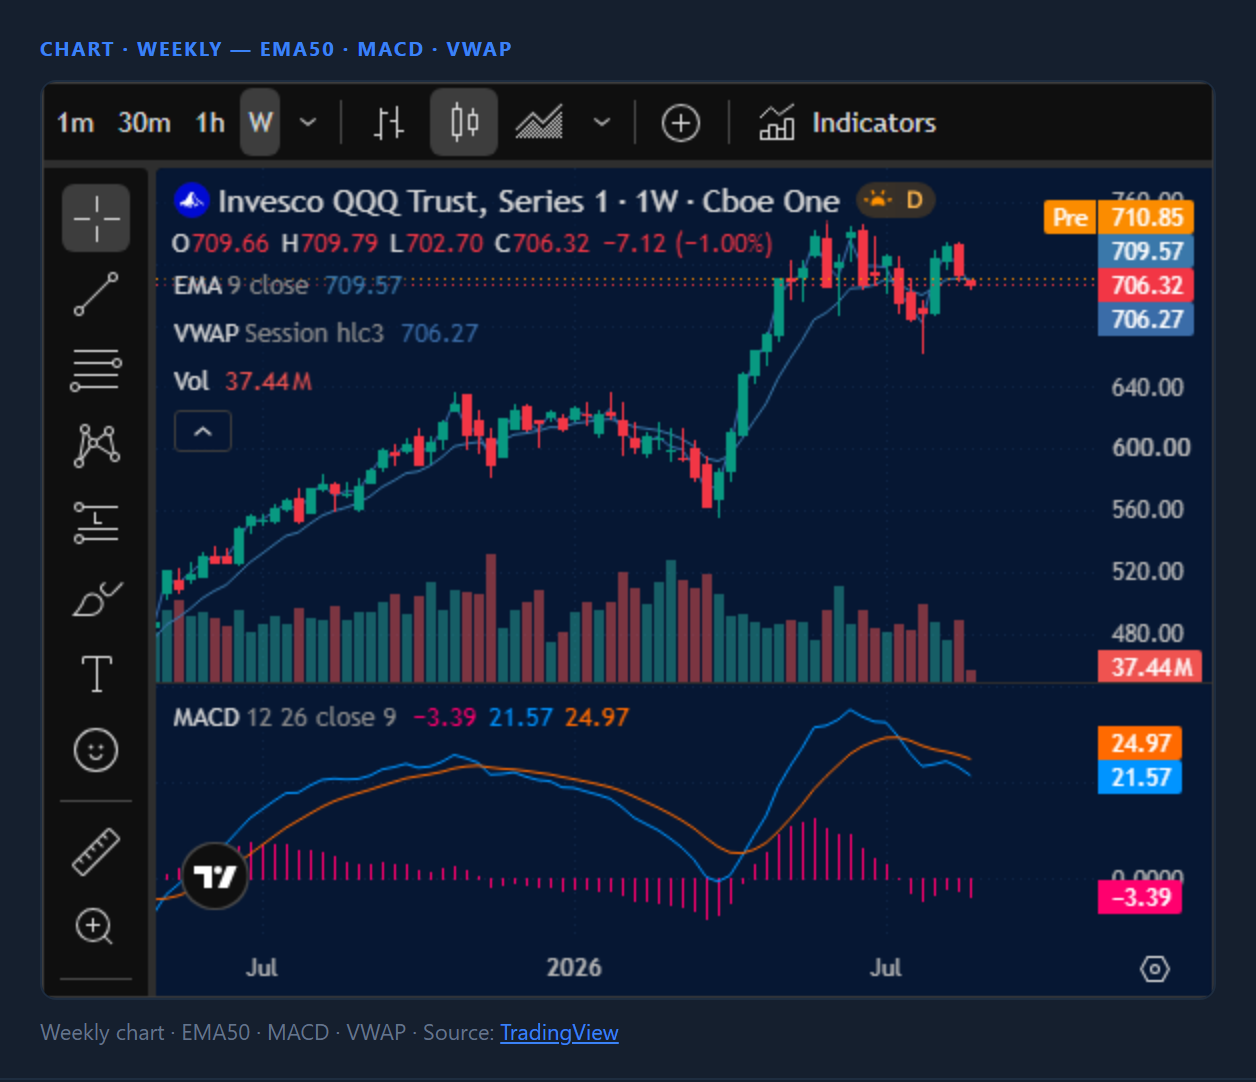The image size is (1256, 1082).
Task: Select the crosshair cursor tool
Action: 96,218
